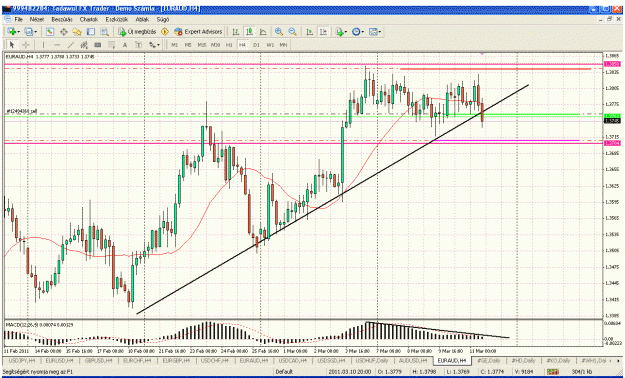This screenshot has width=625, height=378.
Task: Expand the Indicators dropdown arrow
Action: click(x=346, y=32)
